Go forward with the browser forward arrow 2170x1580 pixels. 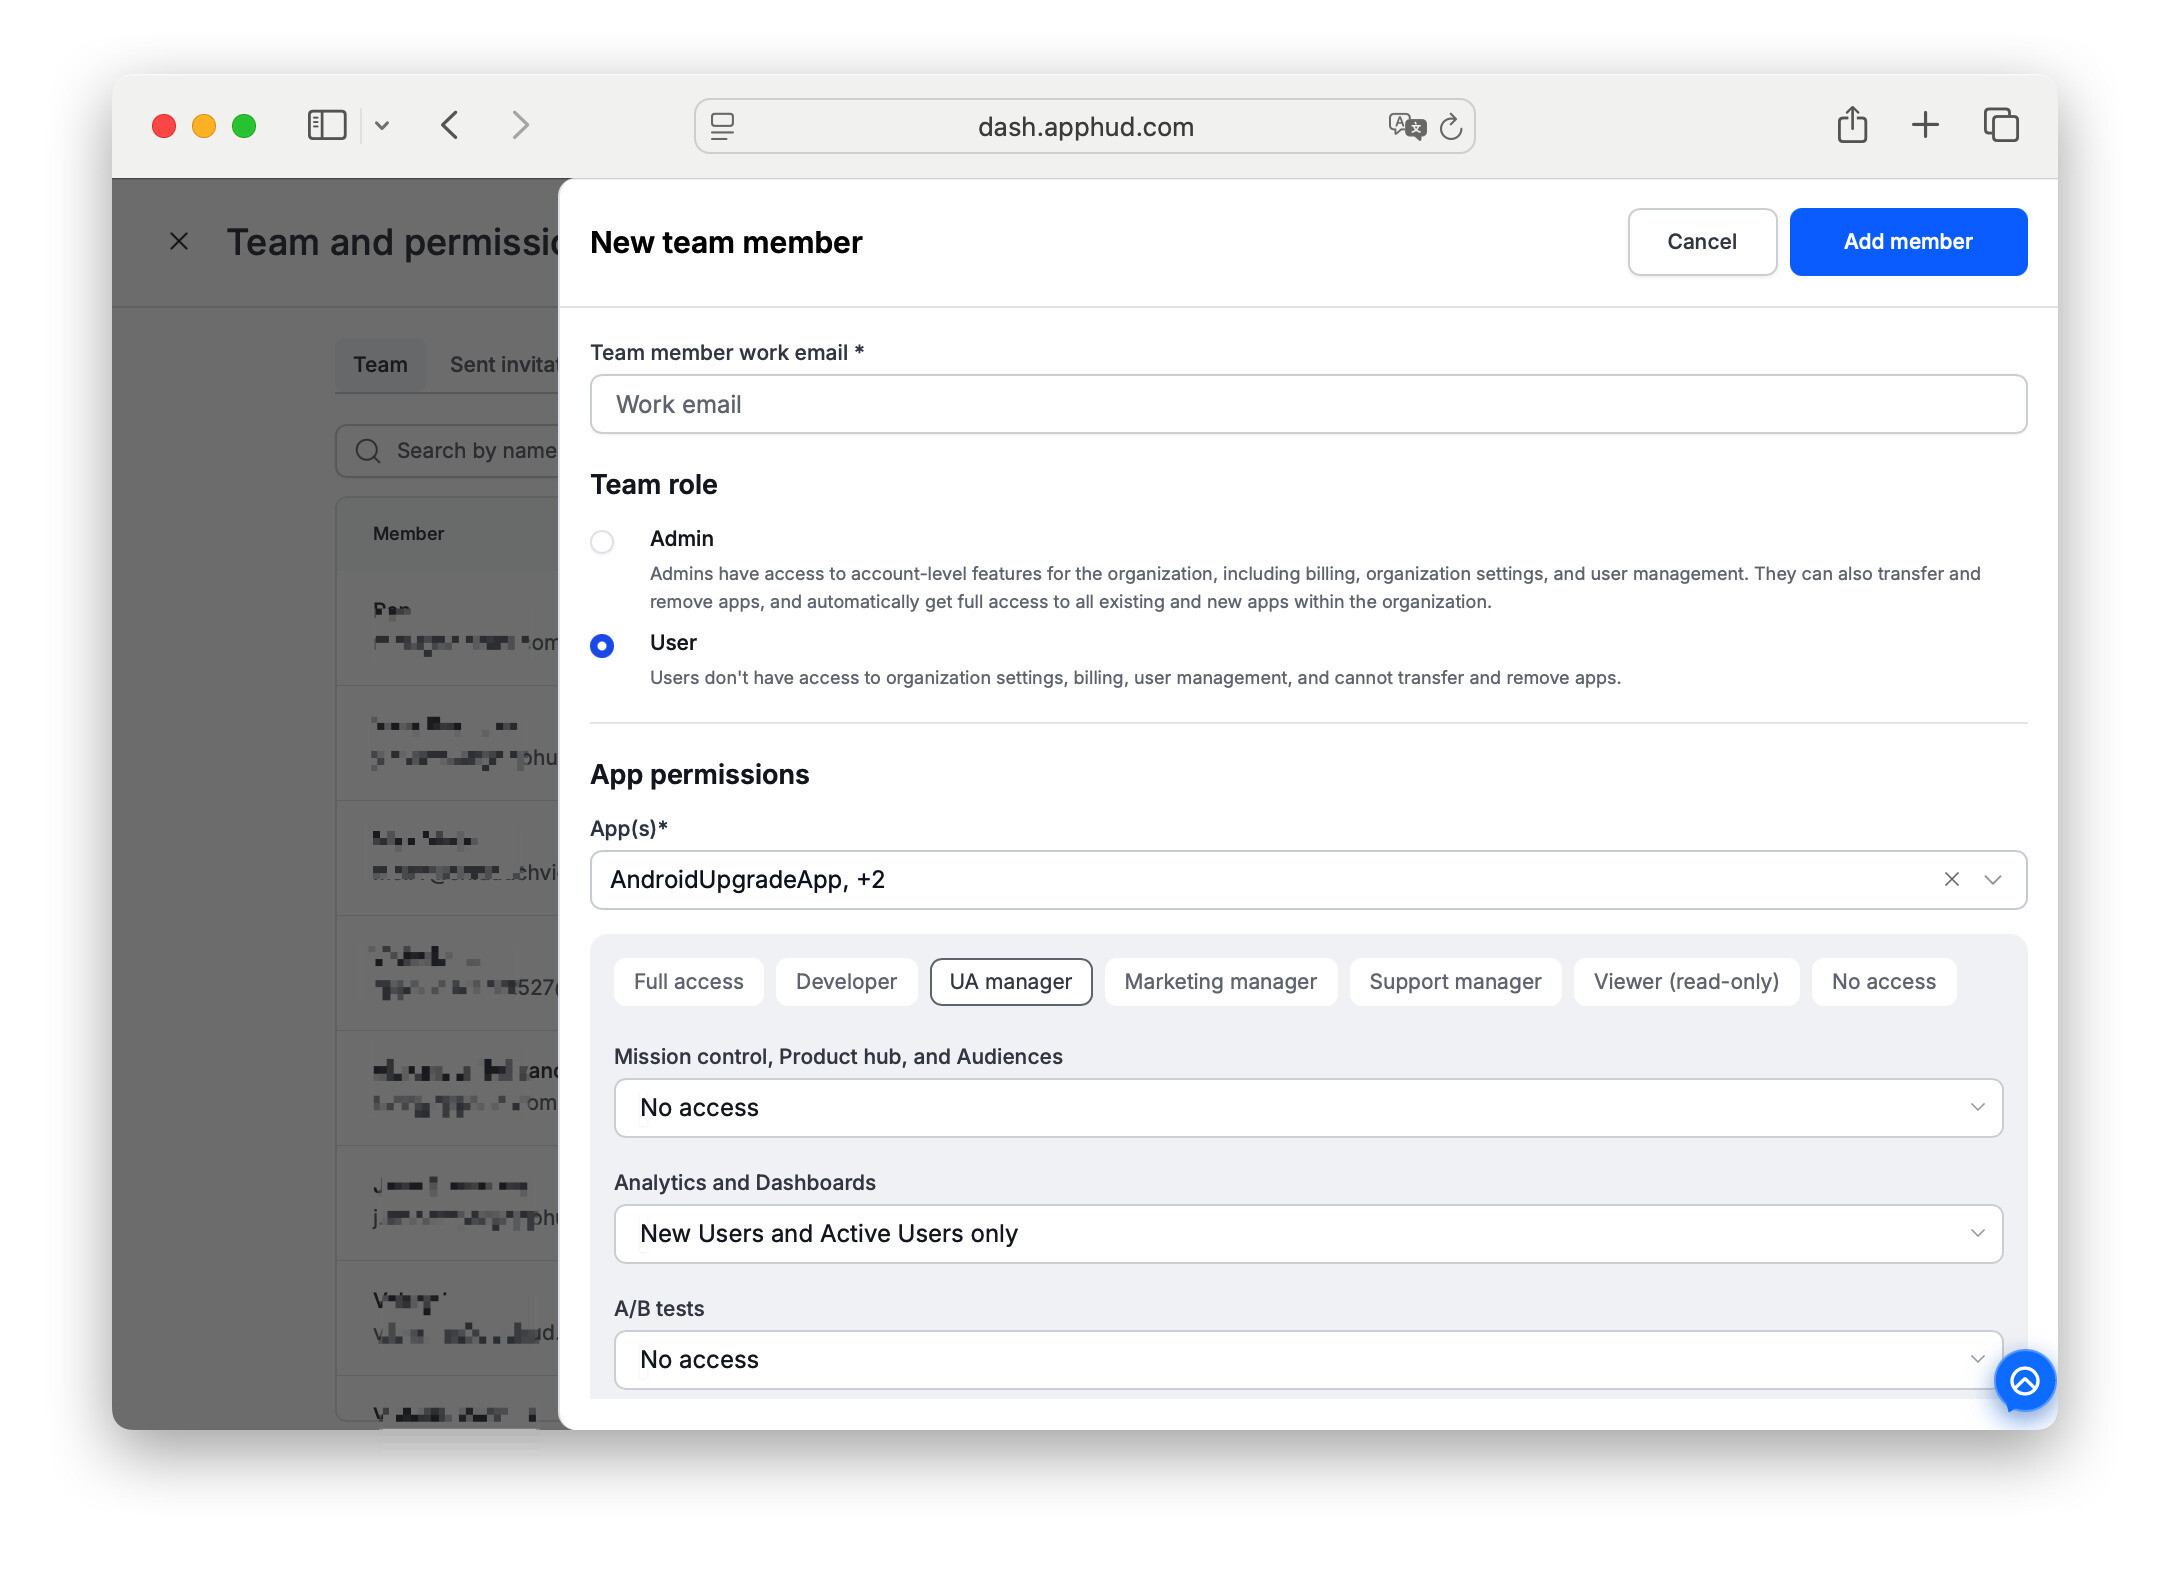tap(520, 126)
